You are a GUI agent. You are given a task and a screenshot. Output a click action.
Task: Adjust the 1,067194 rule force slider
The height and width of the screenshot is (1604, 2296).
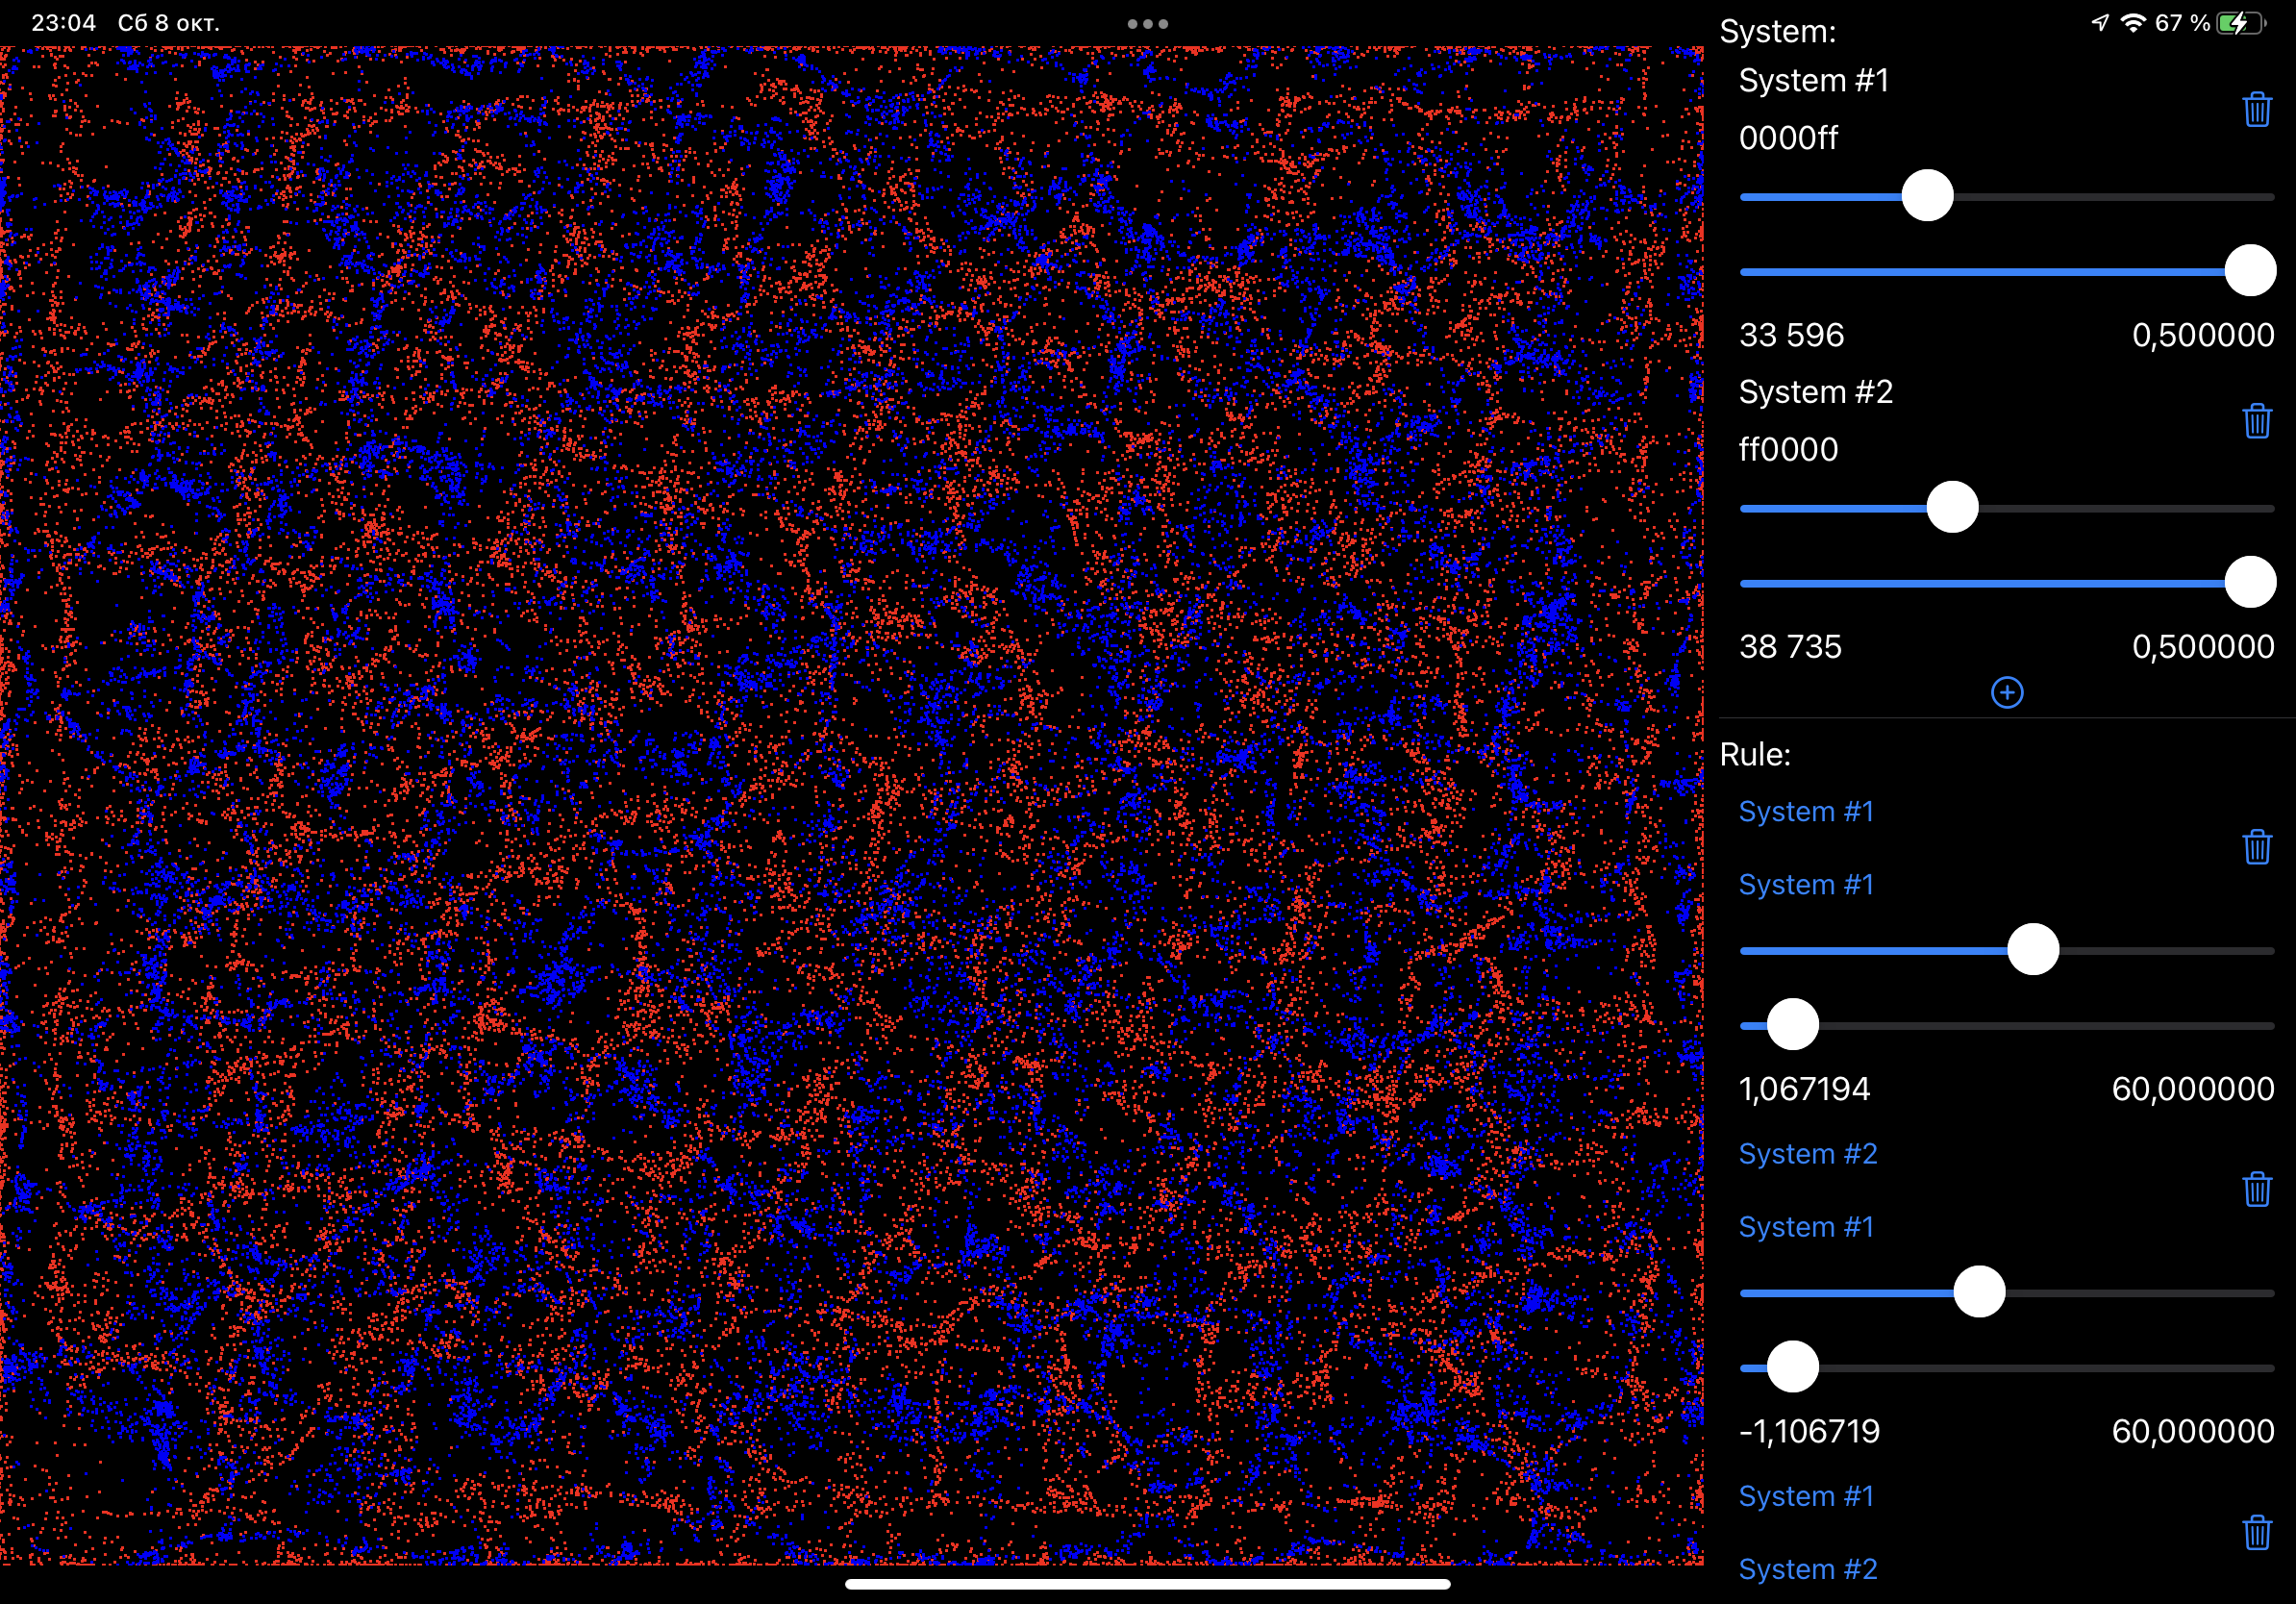click(2006, 949)
